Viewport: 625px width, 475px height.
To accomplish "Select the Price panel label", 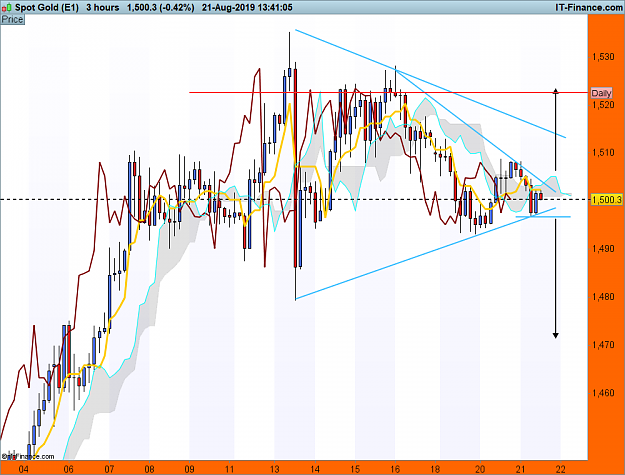I will click(13, 20).
